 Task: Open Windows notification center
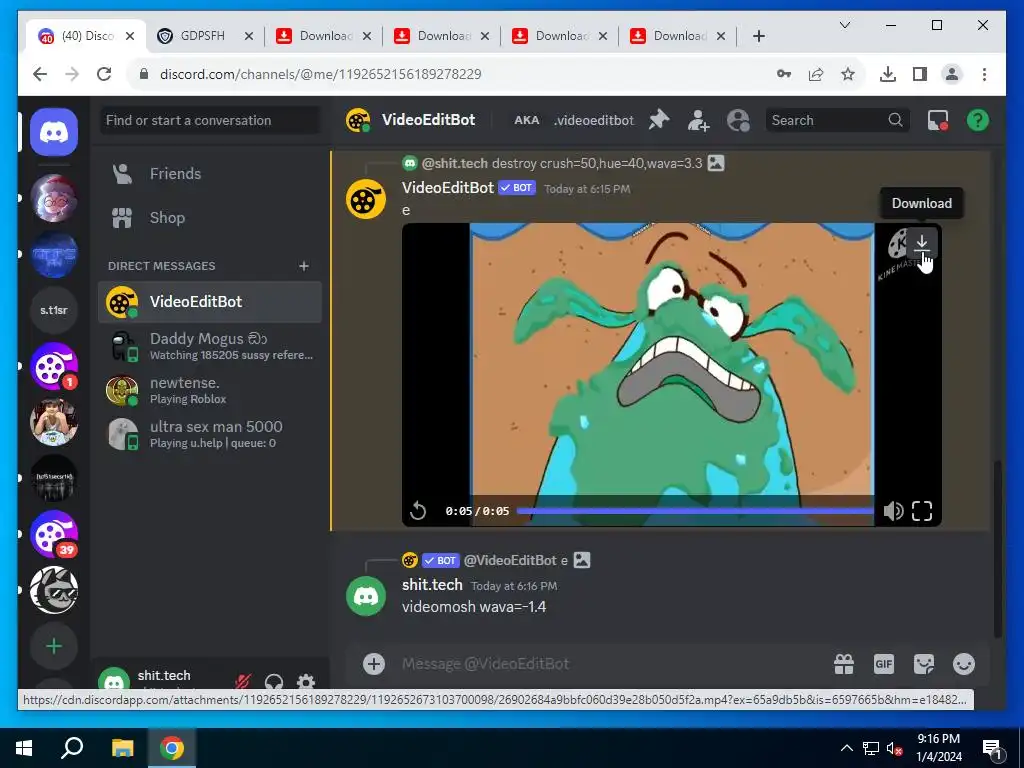click(x=991, y=748)
